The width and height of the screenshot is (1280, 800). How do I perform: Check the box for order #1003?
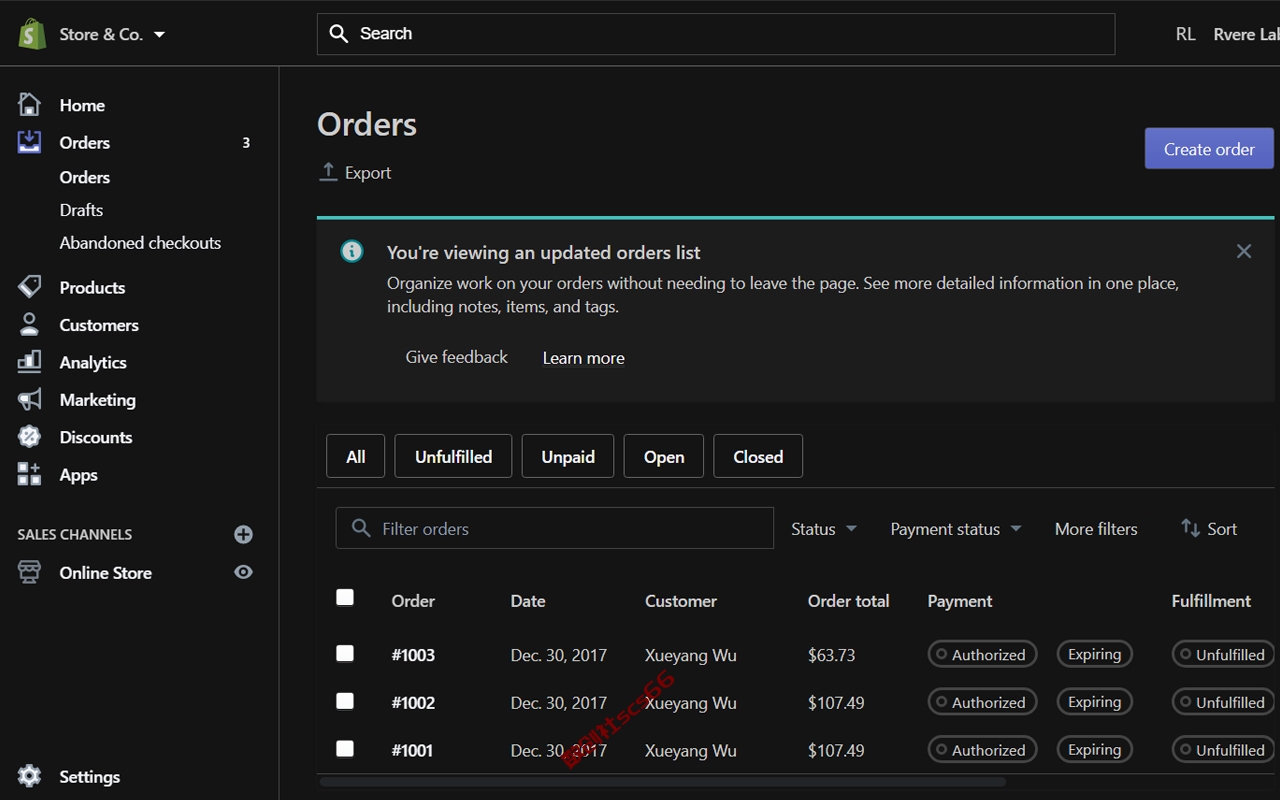[345, 653]
